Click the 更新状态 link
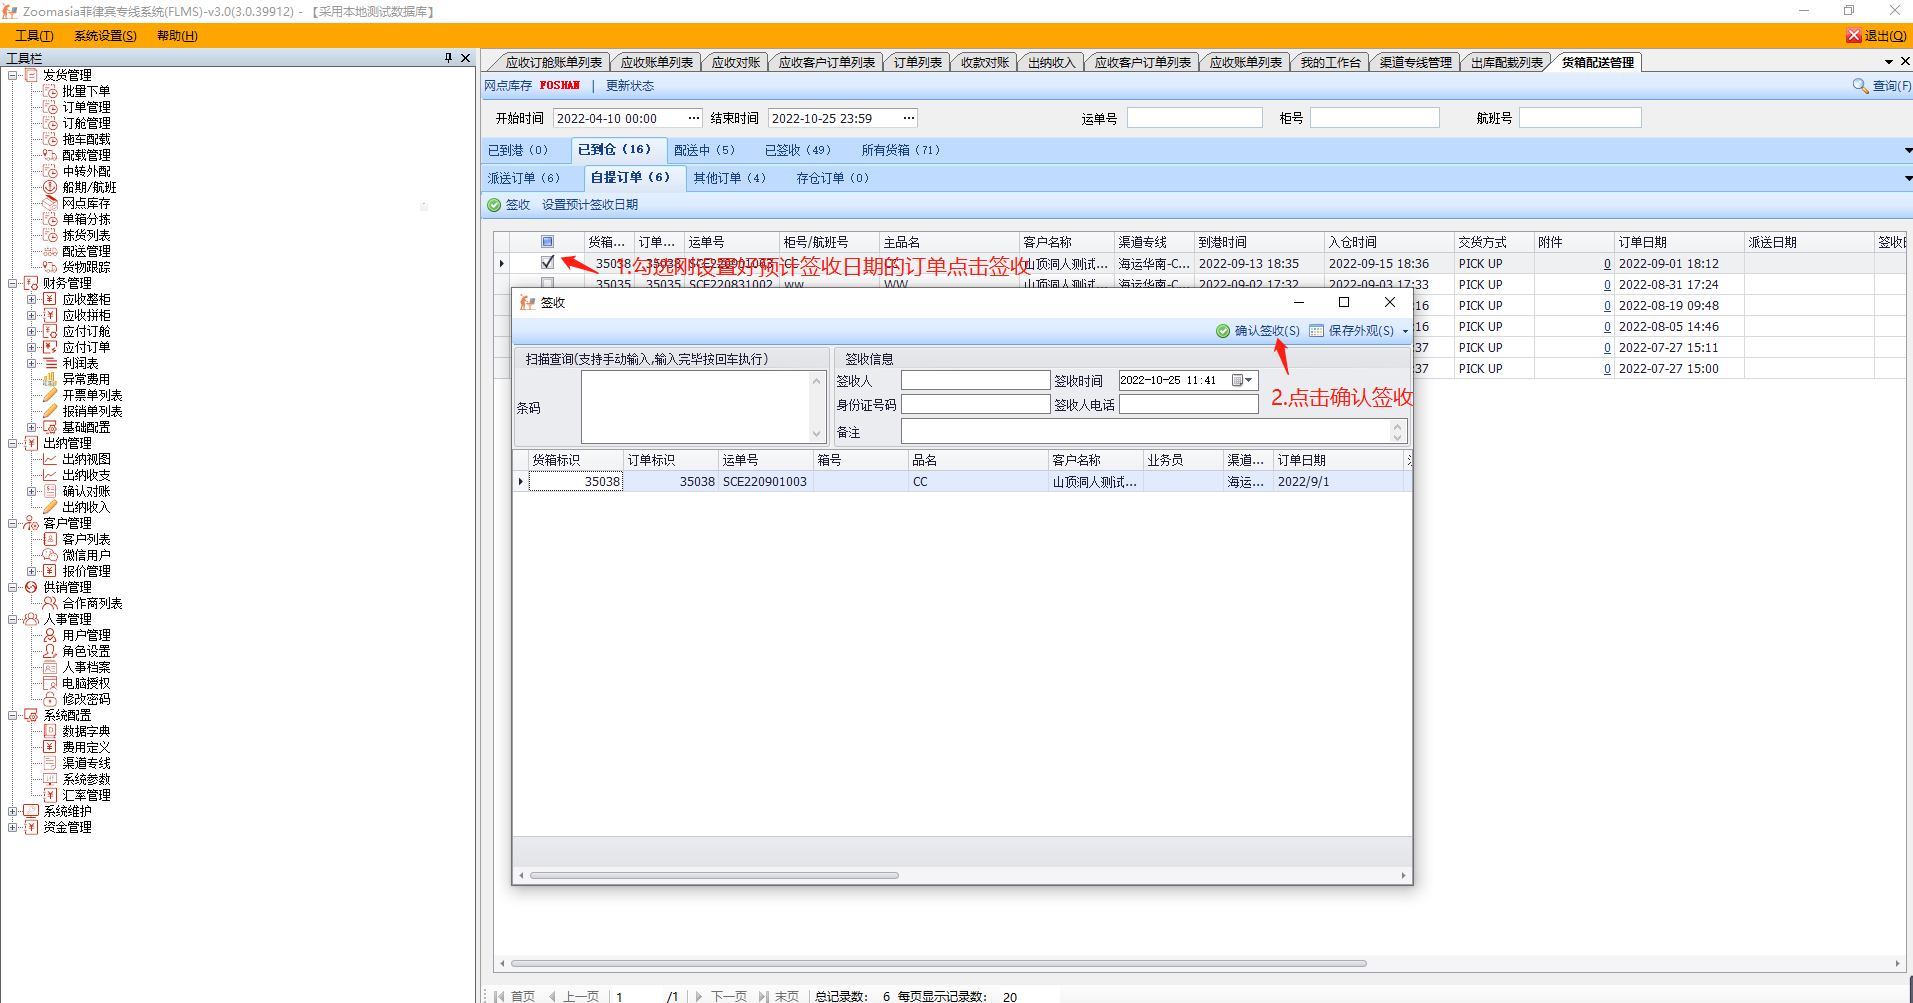1913x1003 pixels. (629, 86)
